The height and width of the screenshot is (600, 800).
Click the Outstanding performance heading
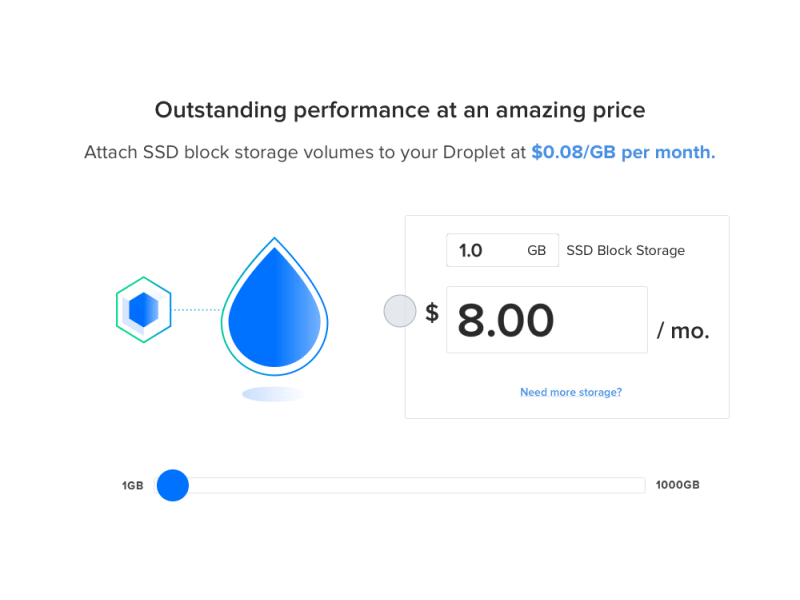click(x=400, y=110)
